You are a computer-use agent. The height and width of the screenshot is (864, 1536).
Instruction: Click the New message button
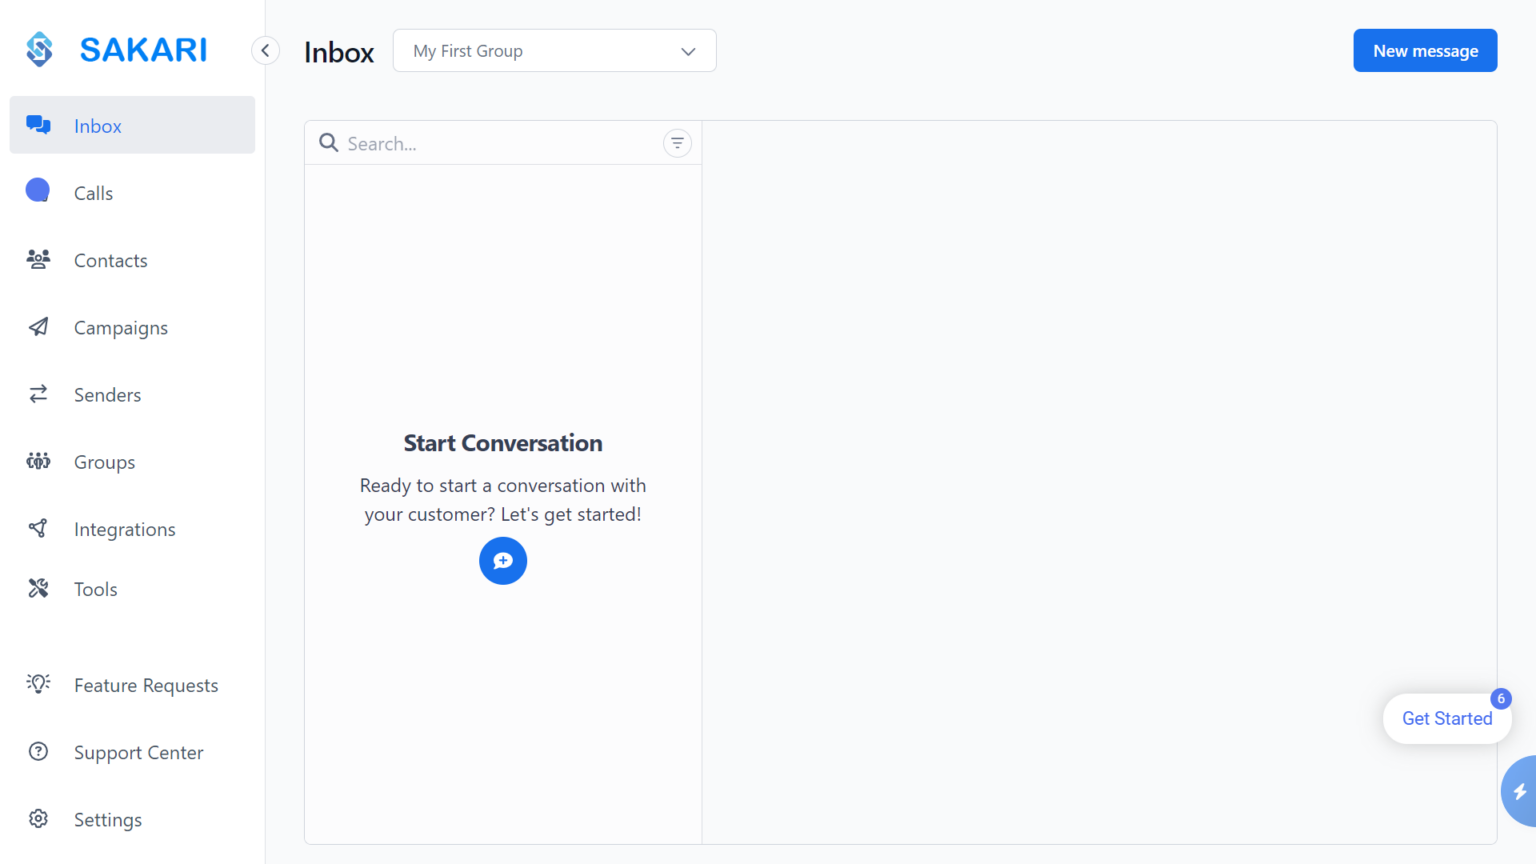tap(1424, 51)
